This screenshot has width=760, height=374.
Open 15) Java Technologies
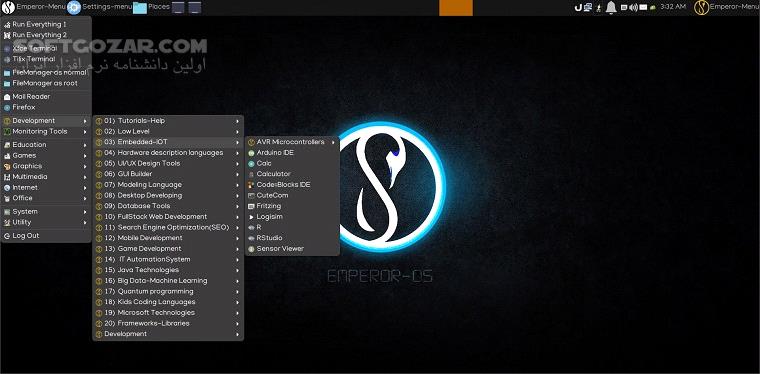[168, 270]
